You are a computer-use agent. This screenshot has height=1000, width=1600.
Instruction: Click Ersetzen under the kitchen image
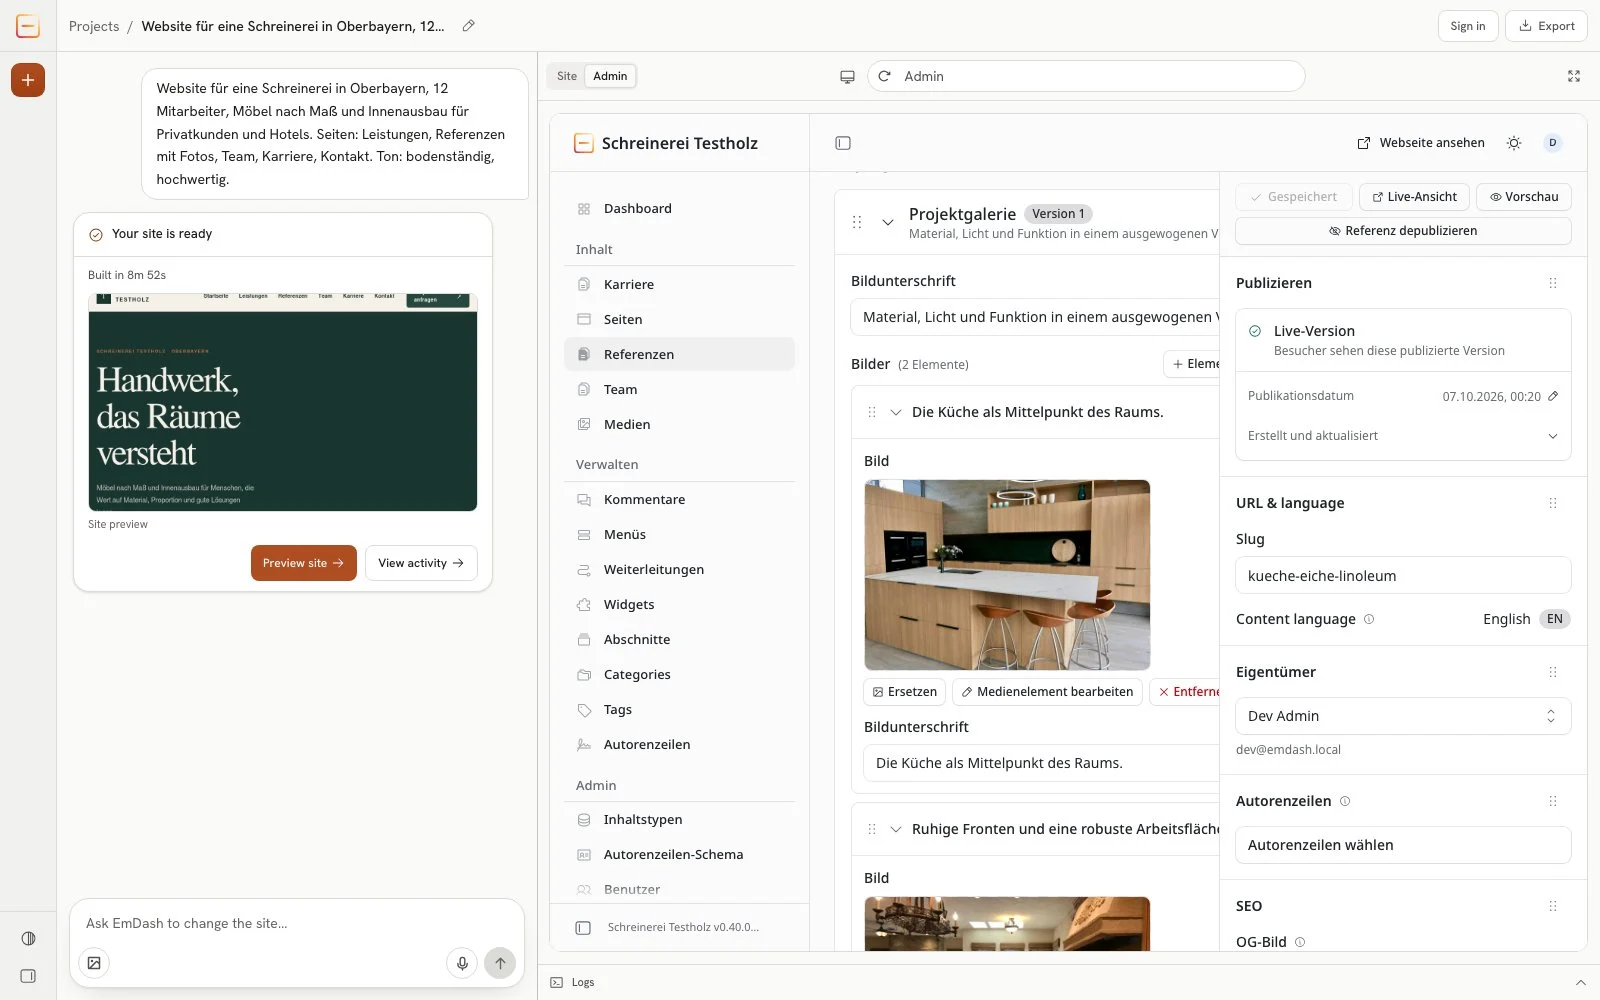(x=904, y=692)
